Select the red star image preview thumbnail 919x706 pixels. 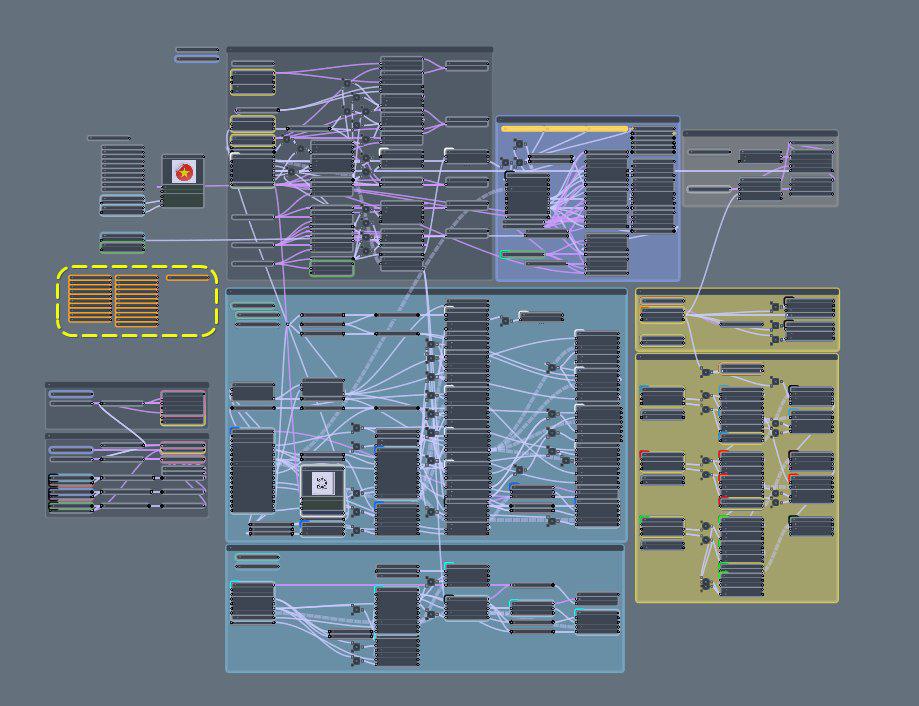pyautogui.click(x=184, y=172)
